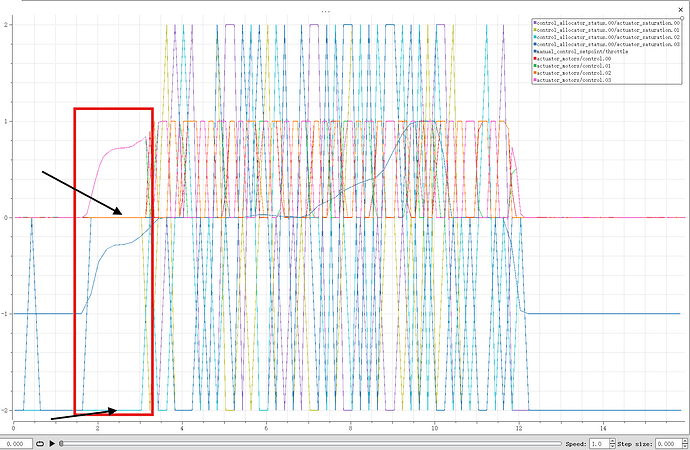Viewport: 690px width, 450px height.
Task: Toggle manual_control_setpoint/throttle legend entry
Action: tap(581, 51)
